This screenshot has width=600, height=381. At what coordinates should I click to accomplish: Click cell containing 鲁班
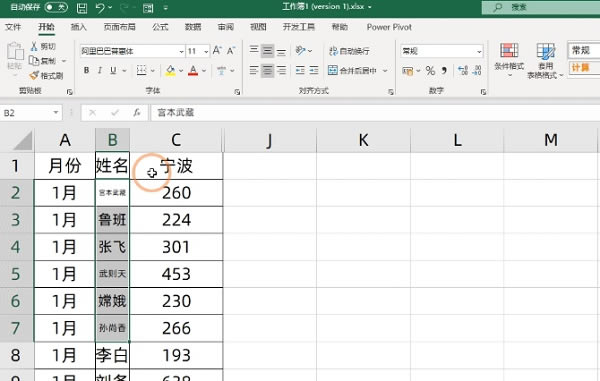(x=112, y=220)
